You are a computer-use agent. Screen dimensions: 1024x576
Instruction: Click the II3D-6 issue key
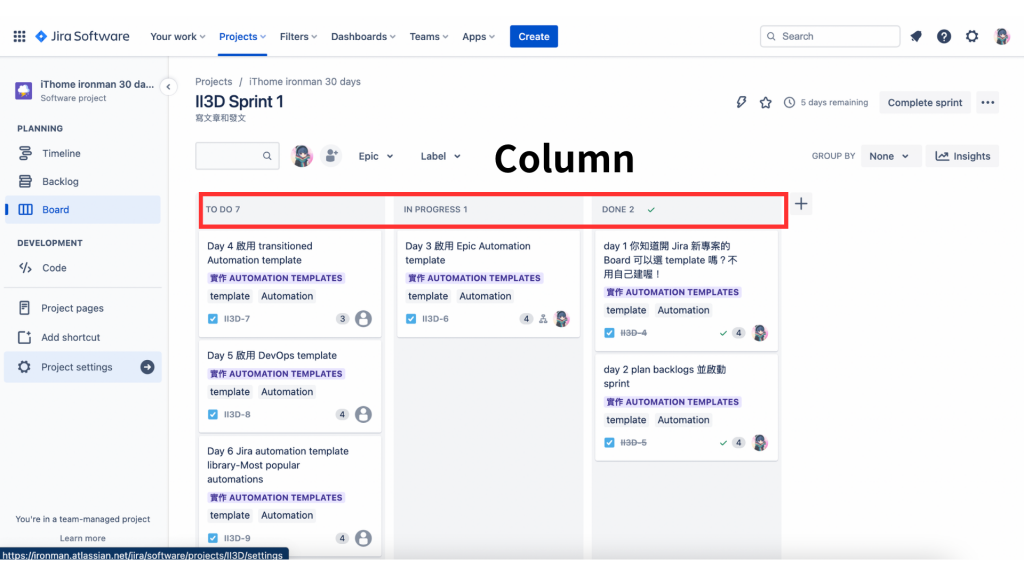click(435, 319)
